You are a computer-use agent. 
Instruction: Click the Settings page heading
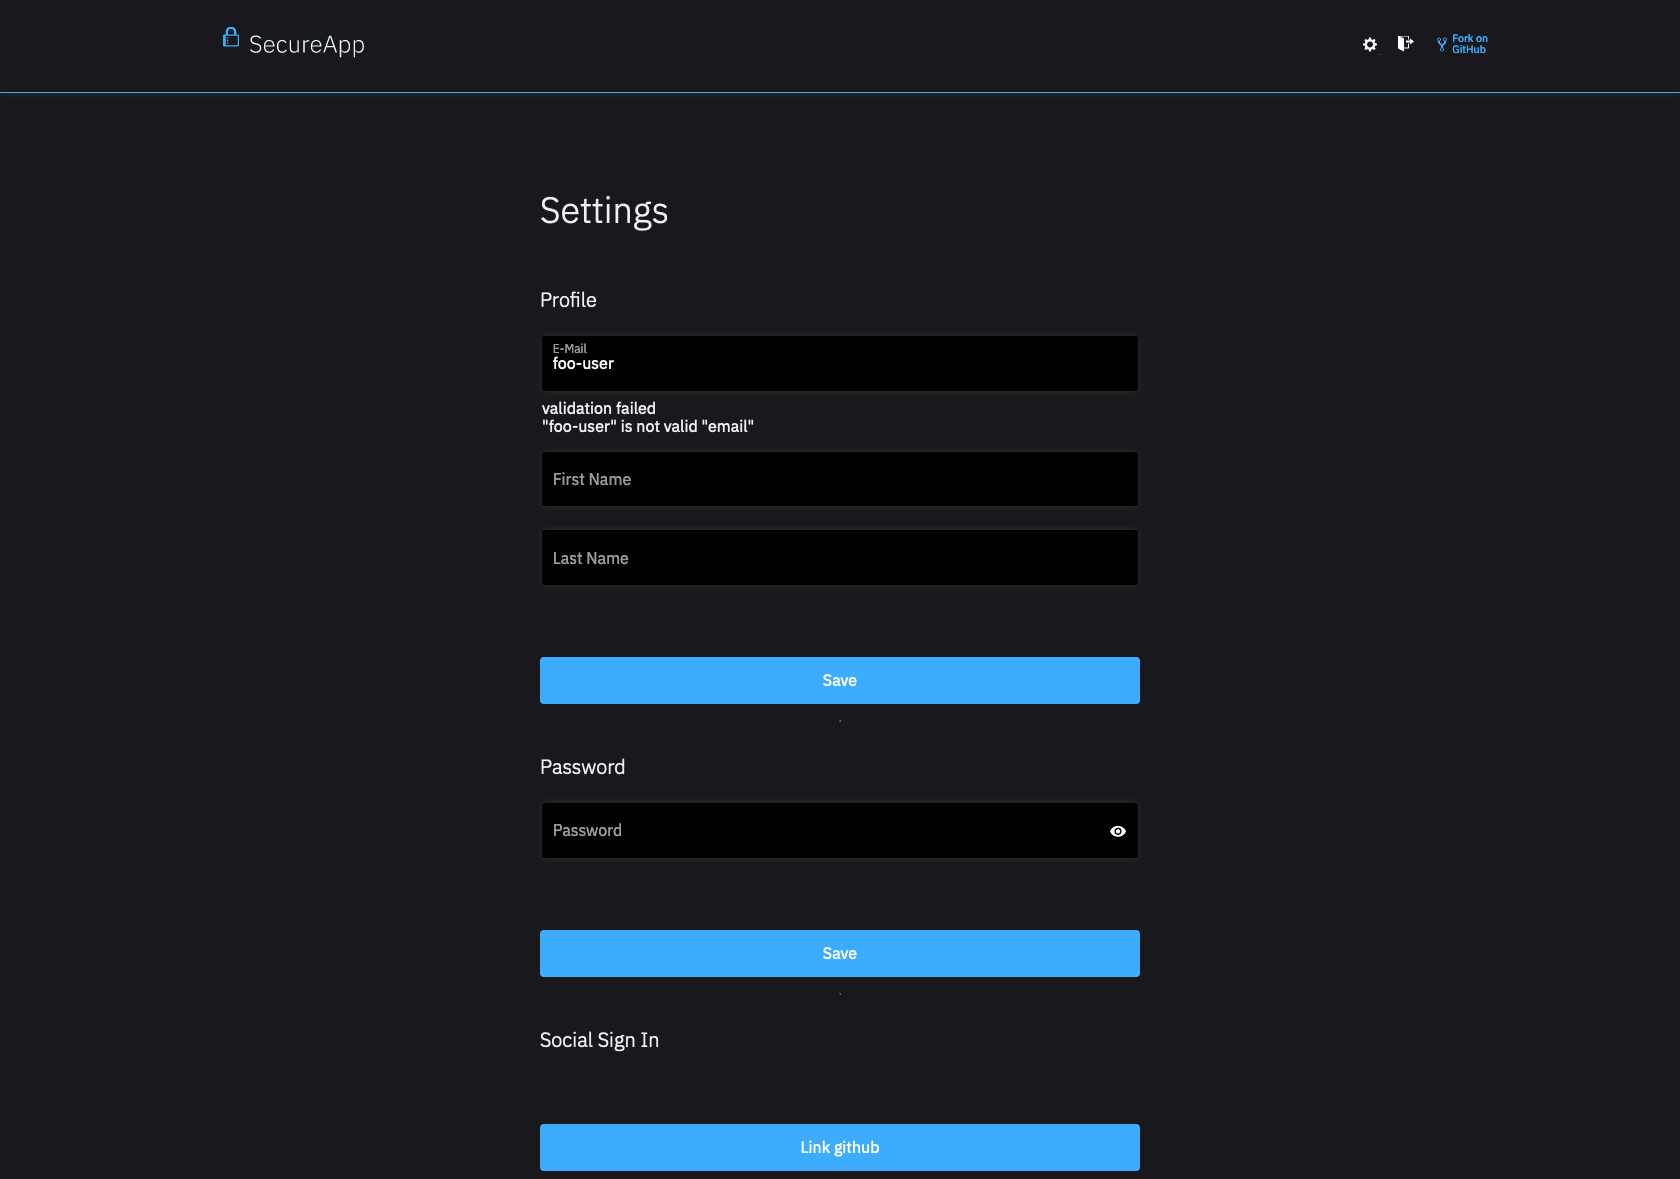coord(604,210)
